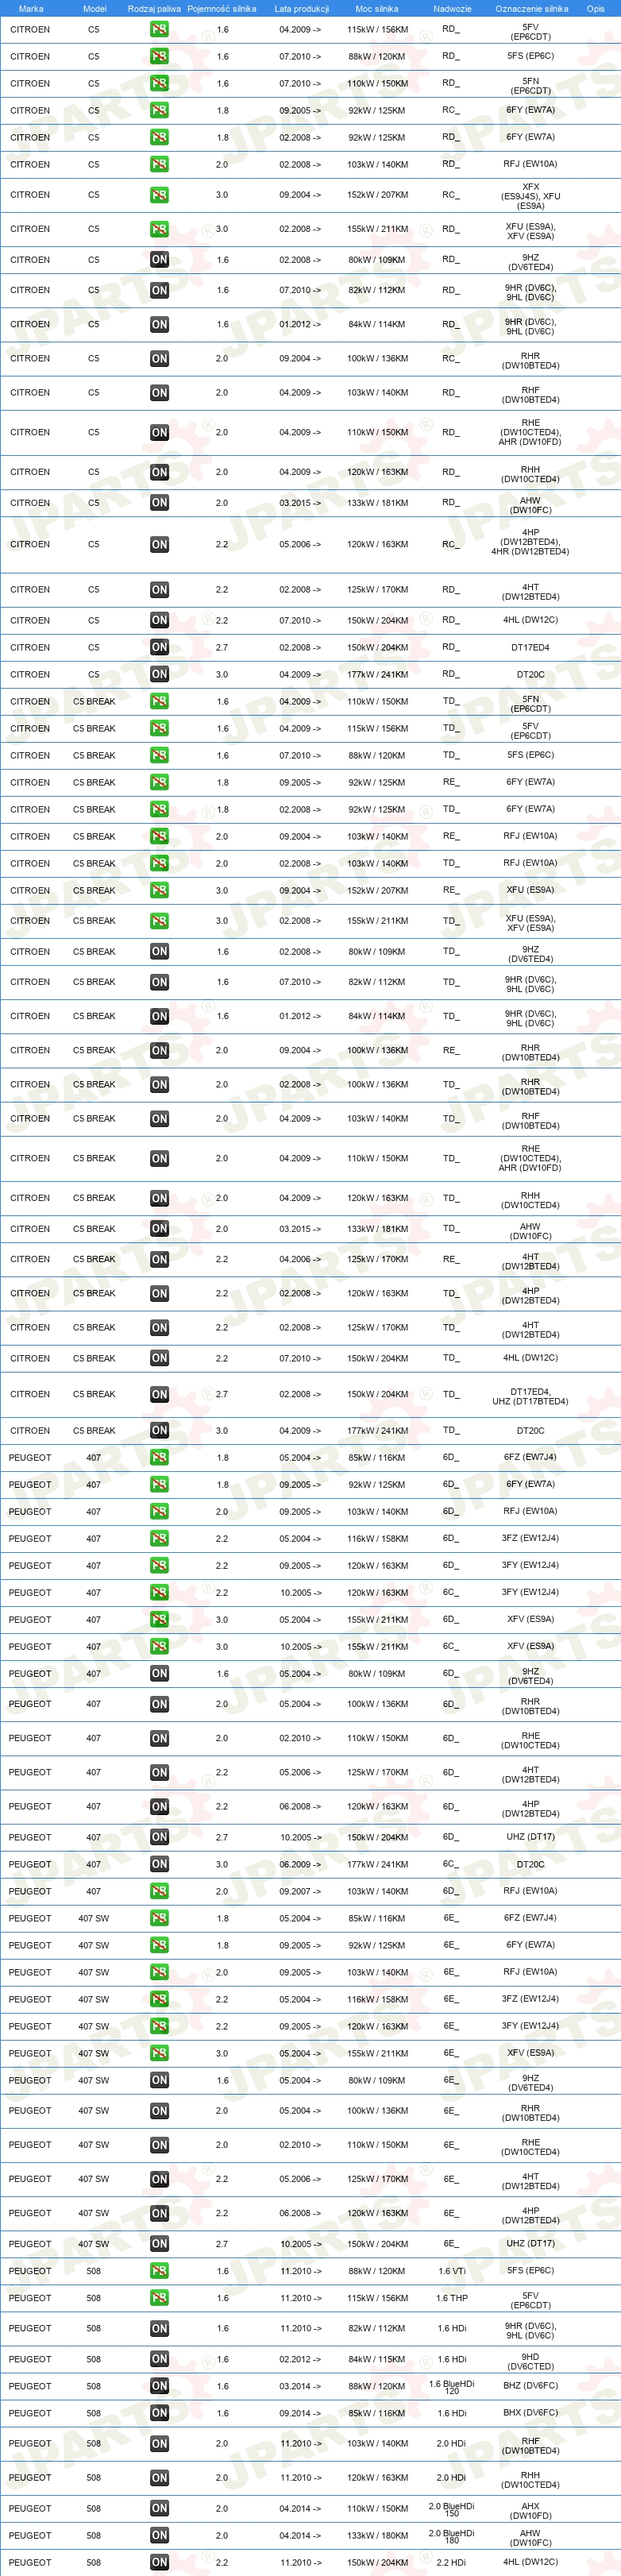Click 'BHZ (DV6FC)' engine code
The width and height of the screenshot is (621, 2576).
pyautogui.click(x=531, y=2386)
